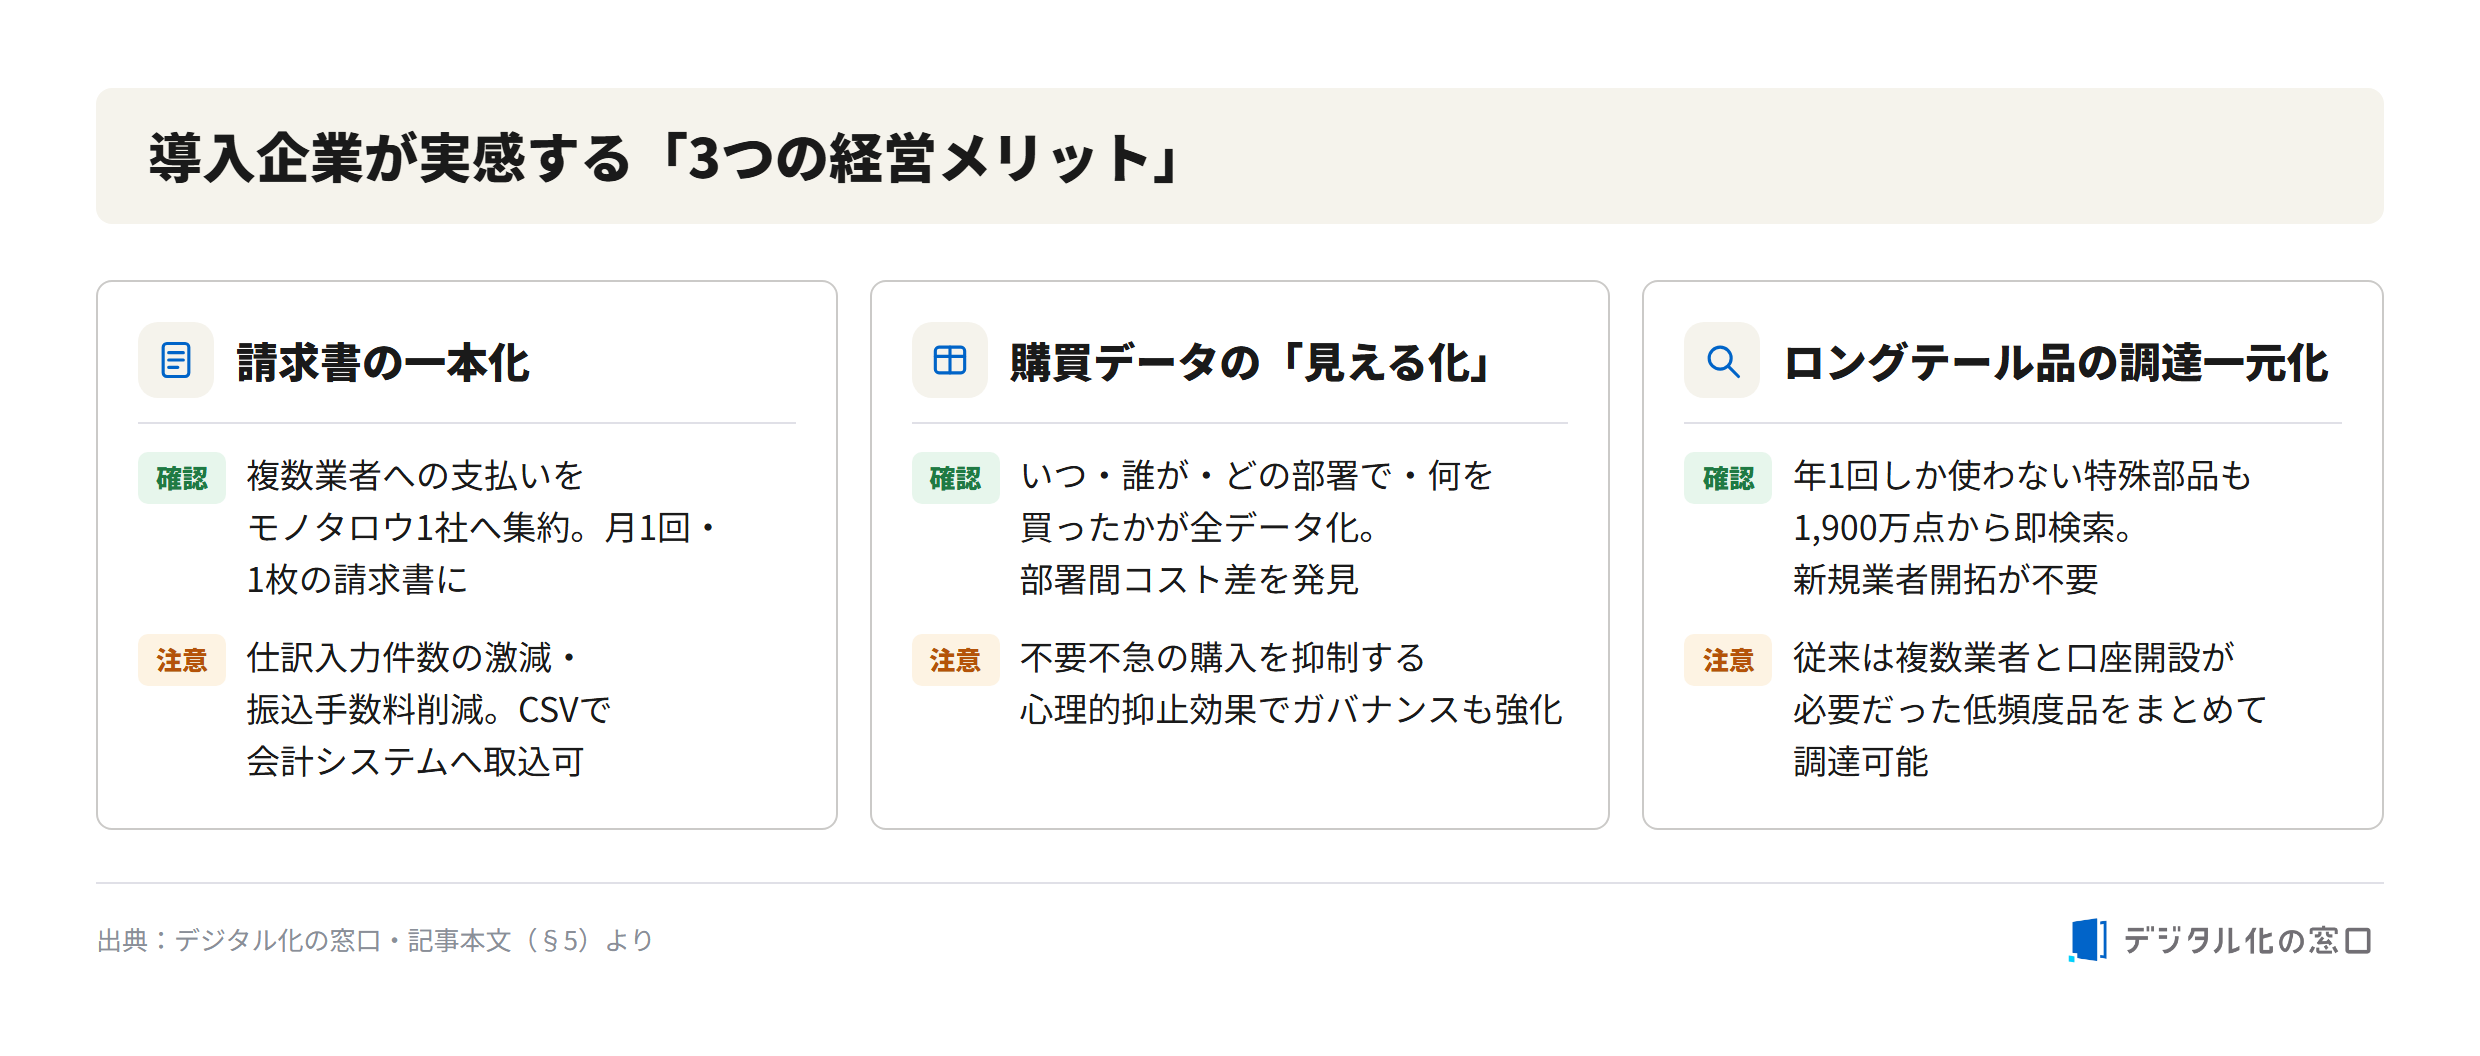Select the 確認 badge in the 請求書 card
Image resolution: width=2480 pixels, height=1056 pixels.
click(182, 478)
